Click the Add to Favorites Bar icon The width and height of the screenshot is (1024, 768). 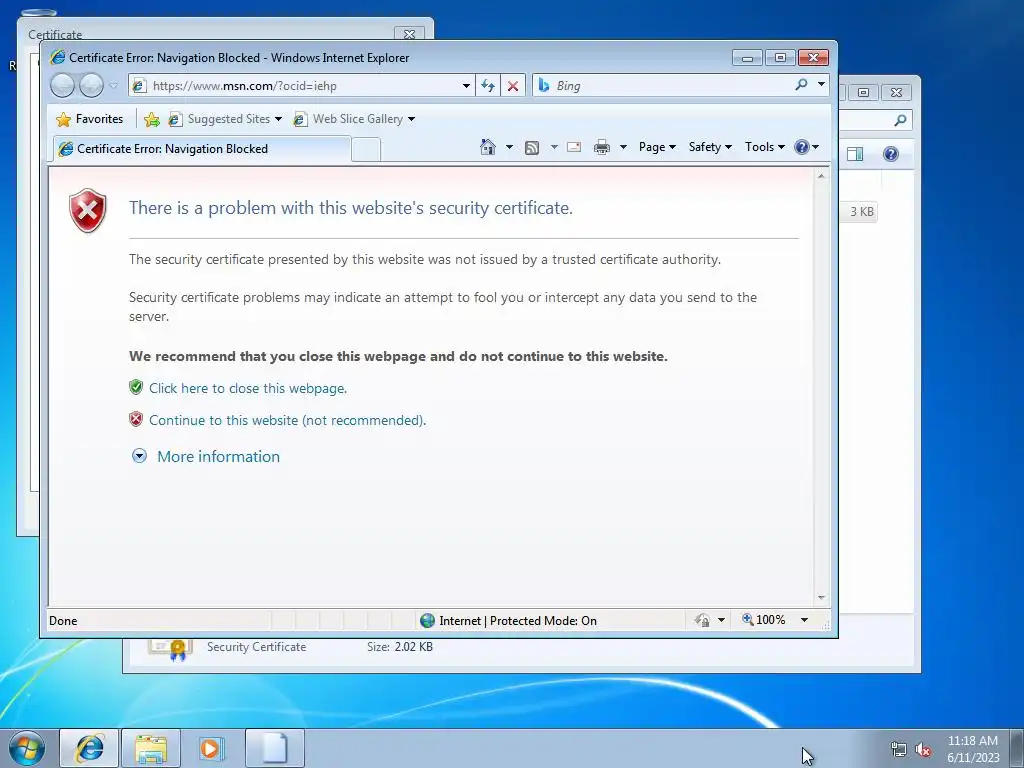[x=152, y=120]
